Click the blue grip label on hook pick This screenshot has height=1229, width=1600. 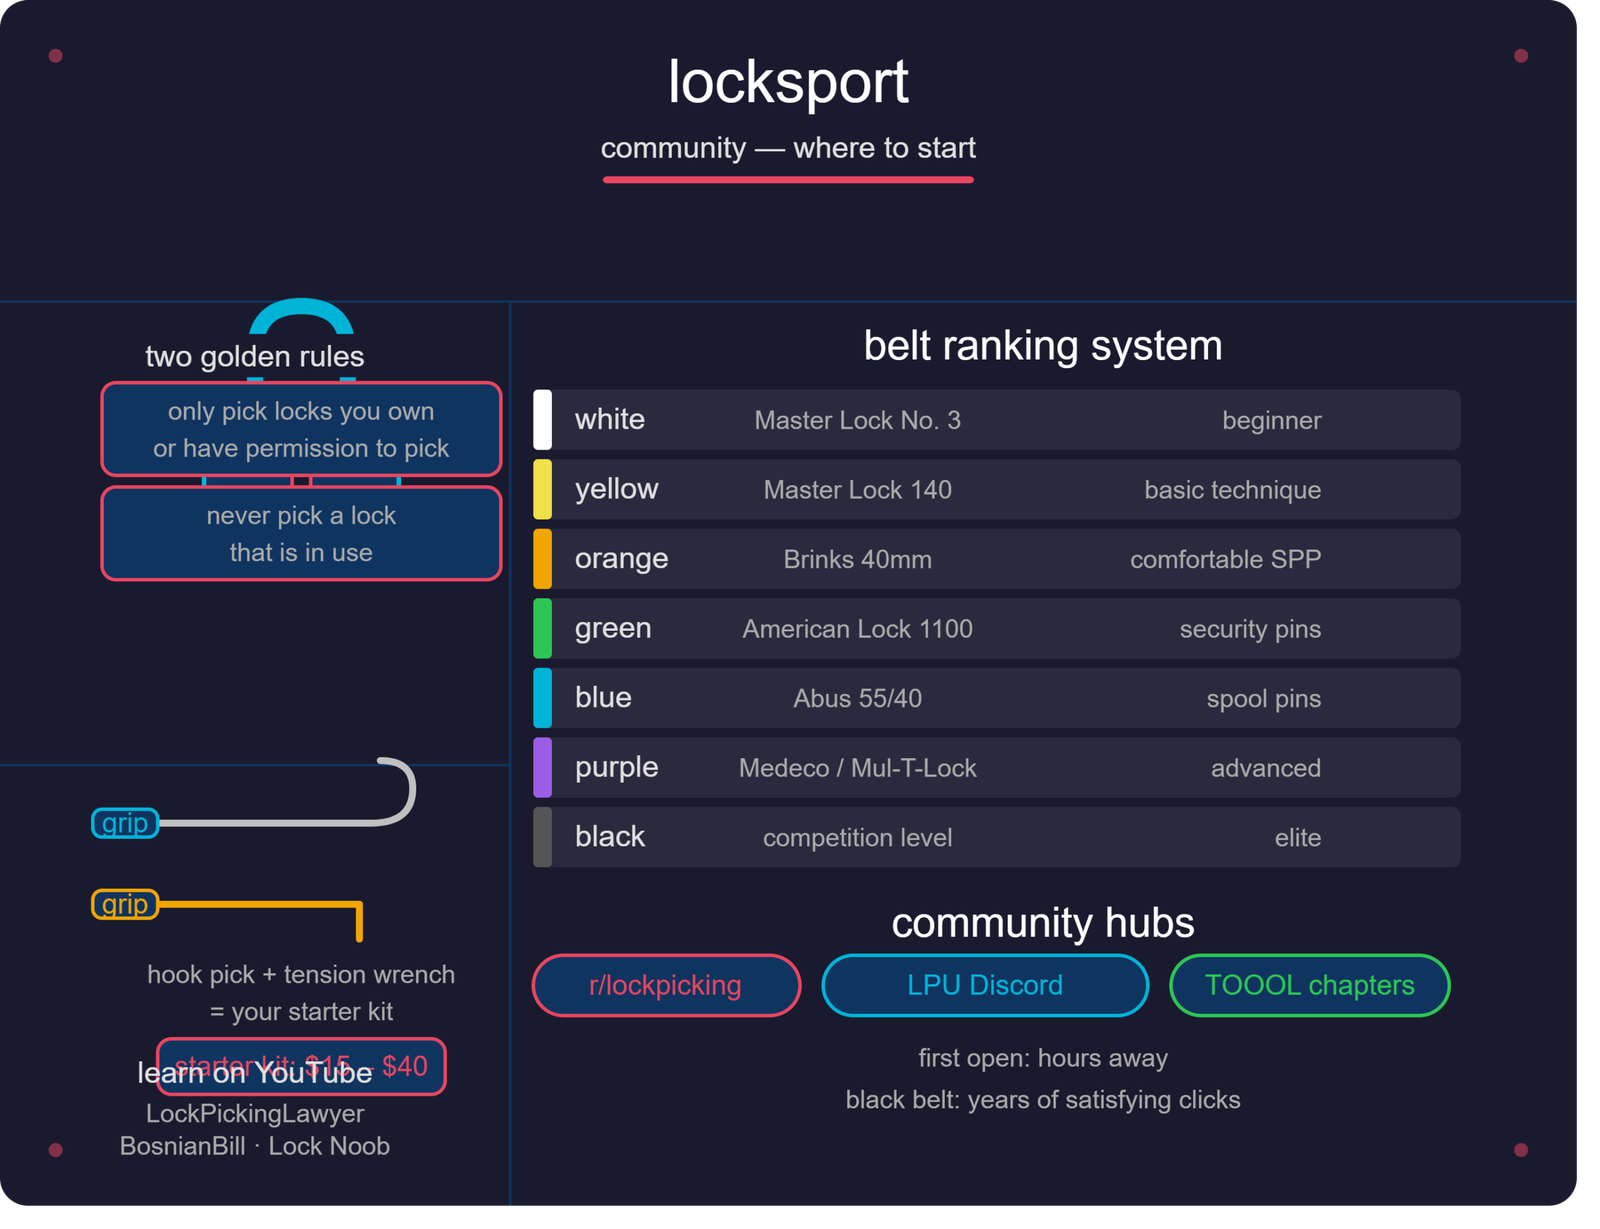tap(125, 823)
